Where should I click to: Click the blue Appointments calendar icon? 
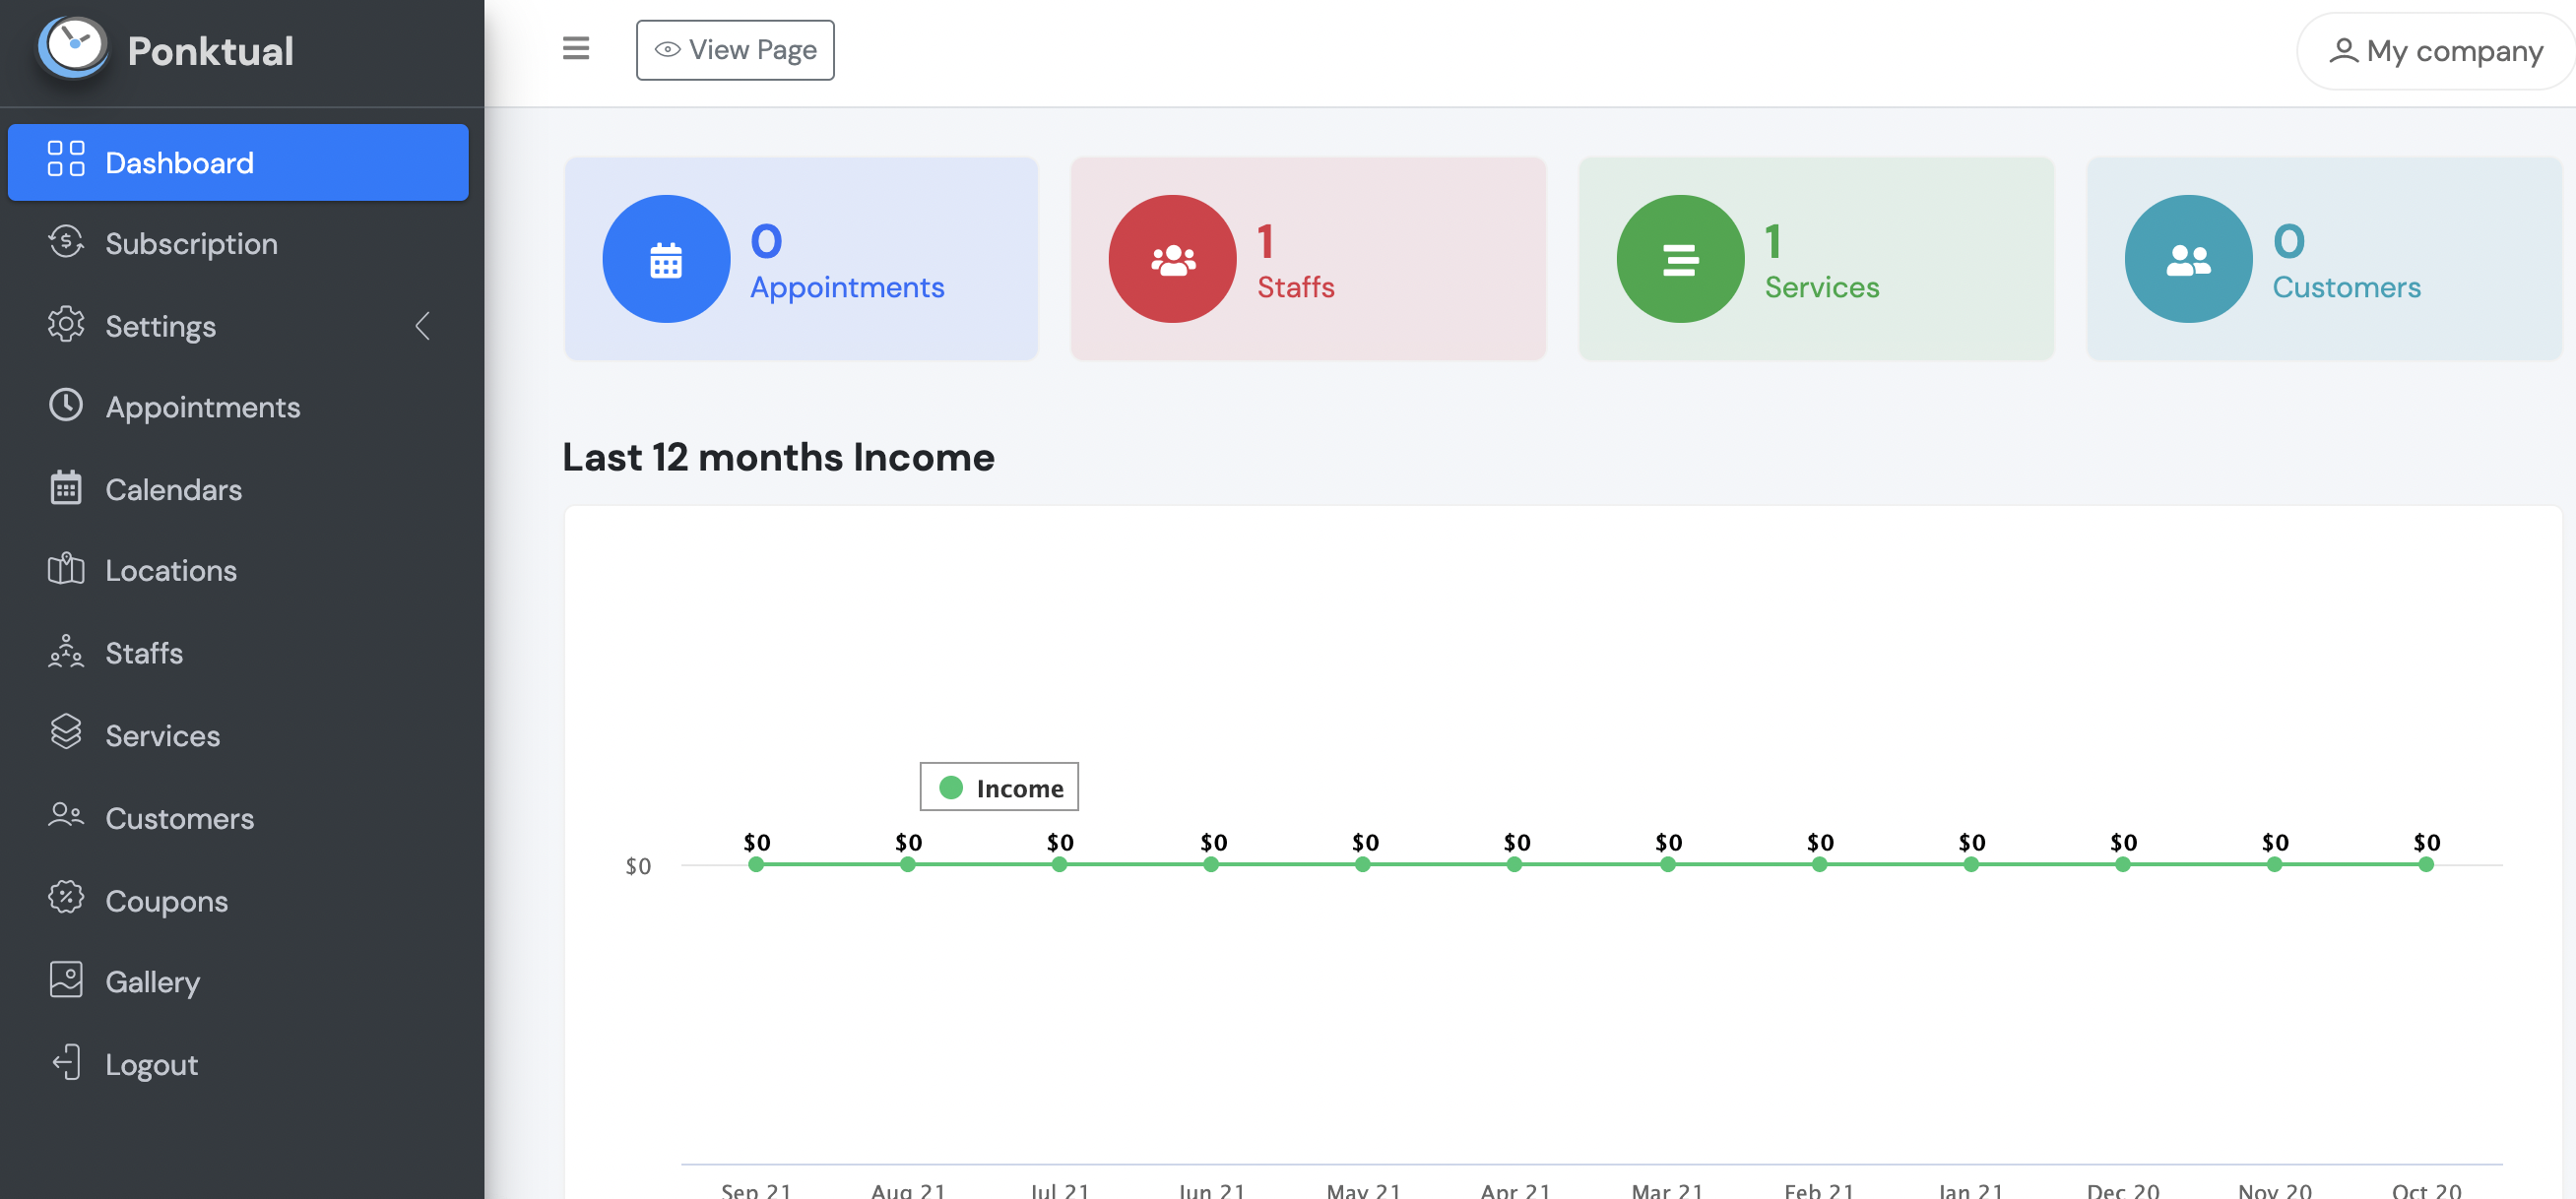pyautogui.click(x=666, y=259)
